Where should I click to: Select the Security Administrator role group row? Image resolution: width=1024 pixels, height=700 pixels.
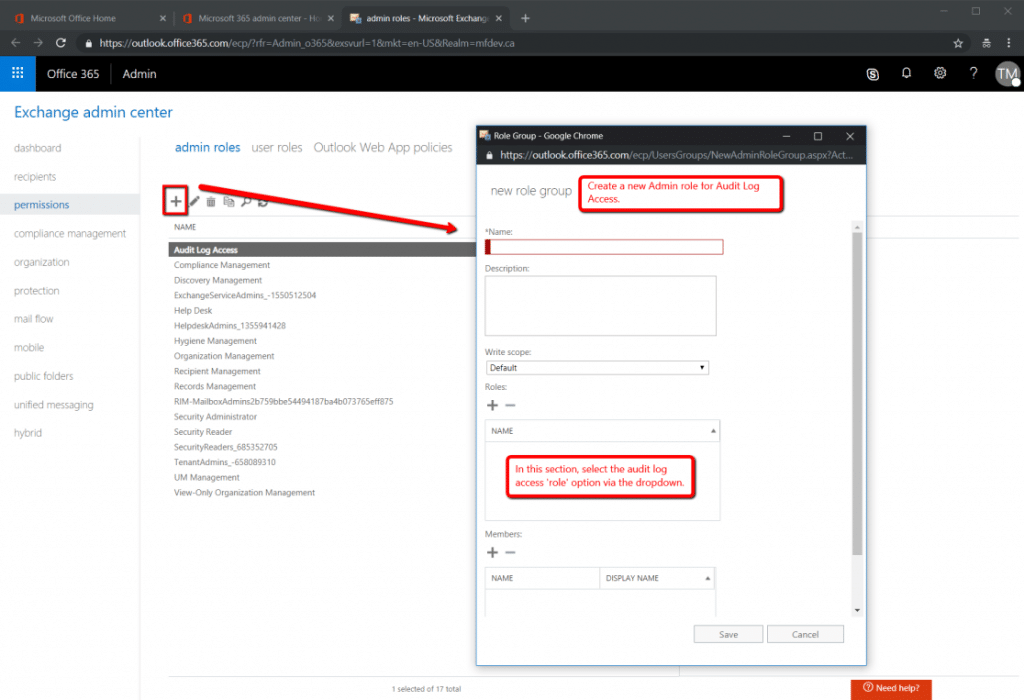[x=322, y=417]
